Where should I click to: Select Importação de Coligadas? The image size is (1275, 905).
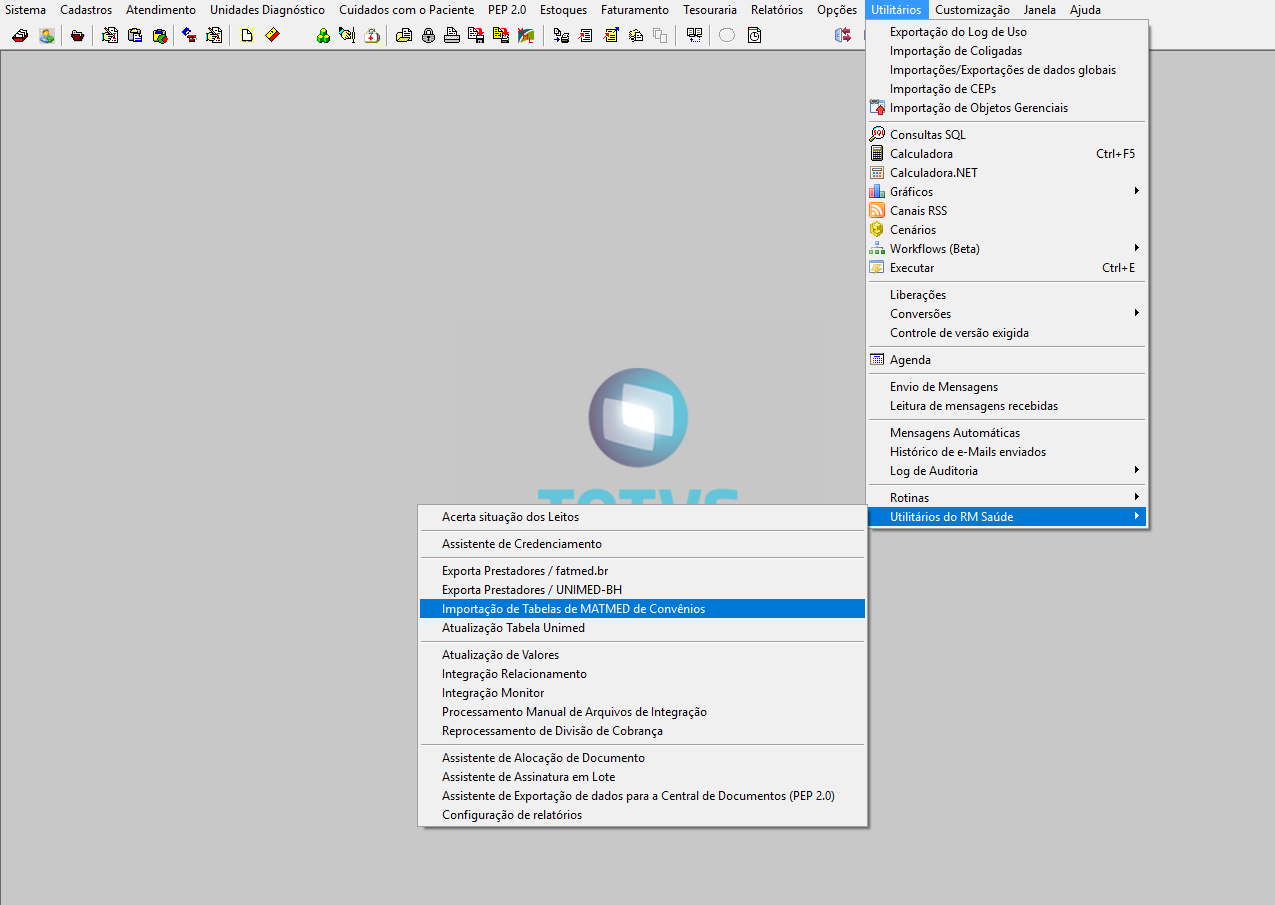(x=1007, y=51)
